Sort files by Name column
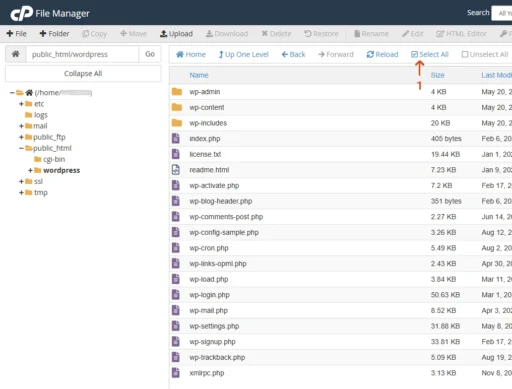This screenshot has height=389, width=512. tap(199, 75)
